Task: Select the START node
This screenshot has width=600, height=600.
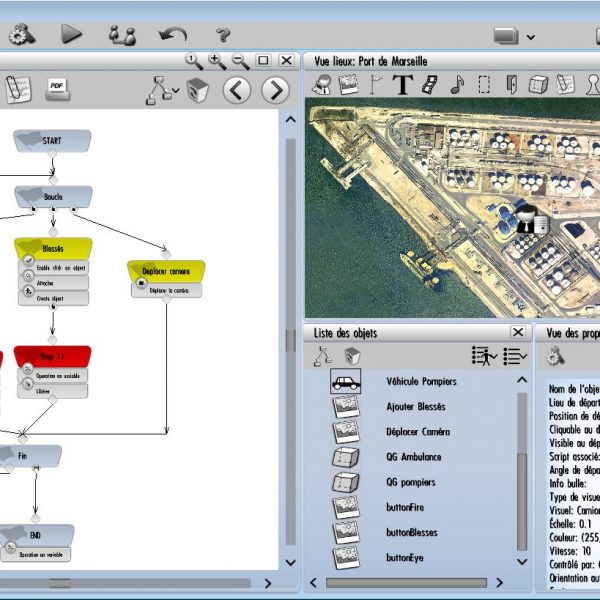Action: (x=52, y=140)
